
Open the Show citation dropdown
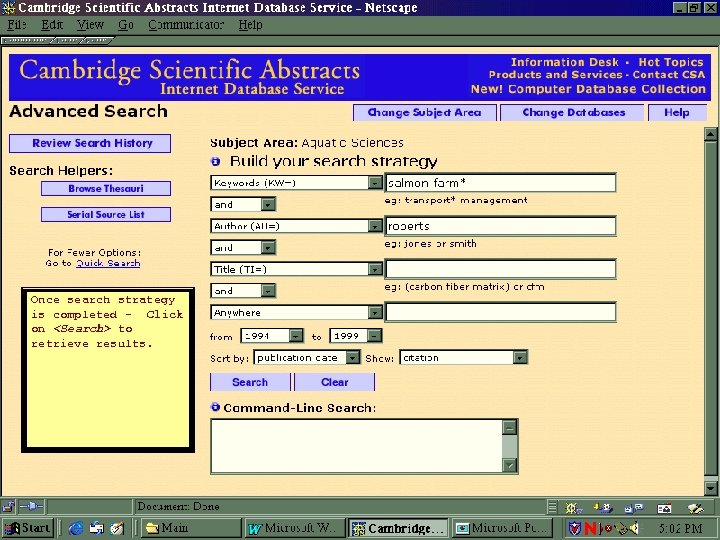(520, 358)
